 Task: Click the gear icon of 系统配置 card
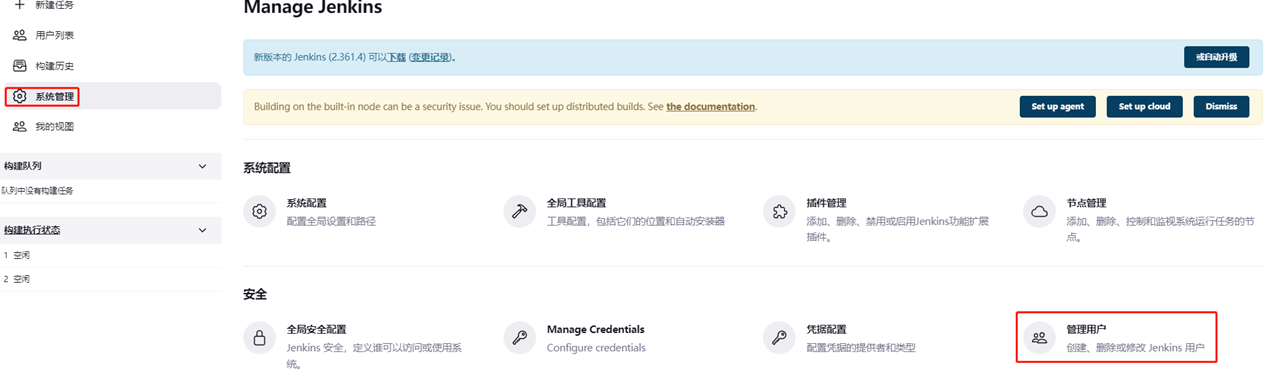(x=260, y=211)
